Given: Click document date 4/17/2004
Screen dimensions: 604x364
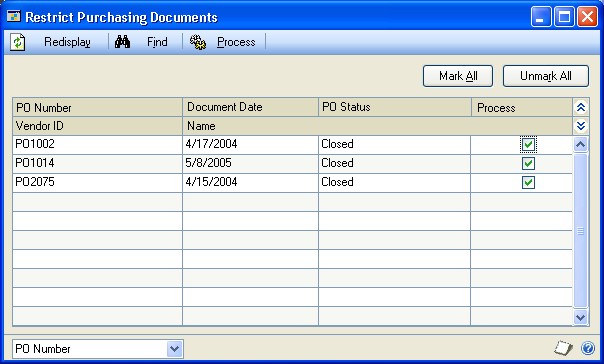Looking at the screenshot, I should pos(250,144).
